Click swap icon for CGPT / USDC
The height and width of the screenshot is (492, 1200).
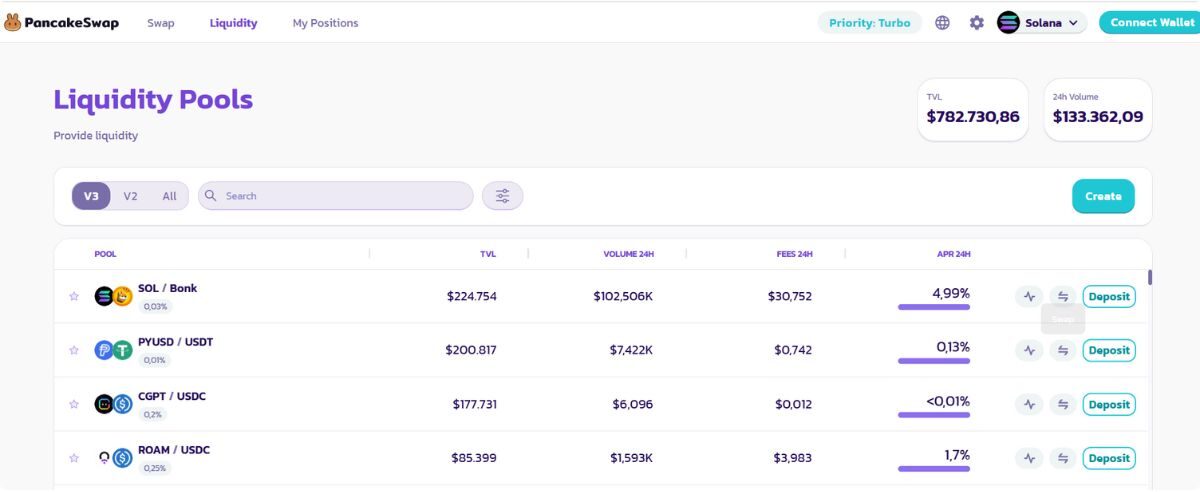[1063, 404]
